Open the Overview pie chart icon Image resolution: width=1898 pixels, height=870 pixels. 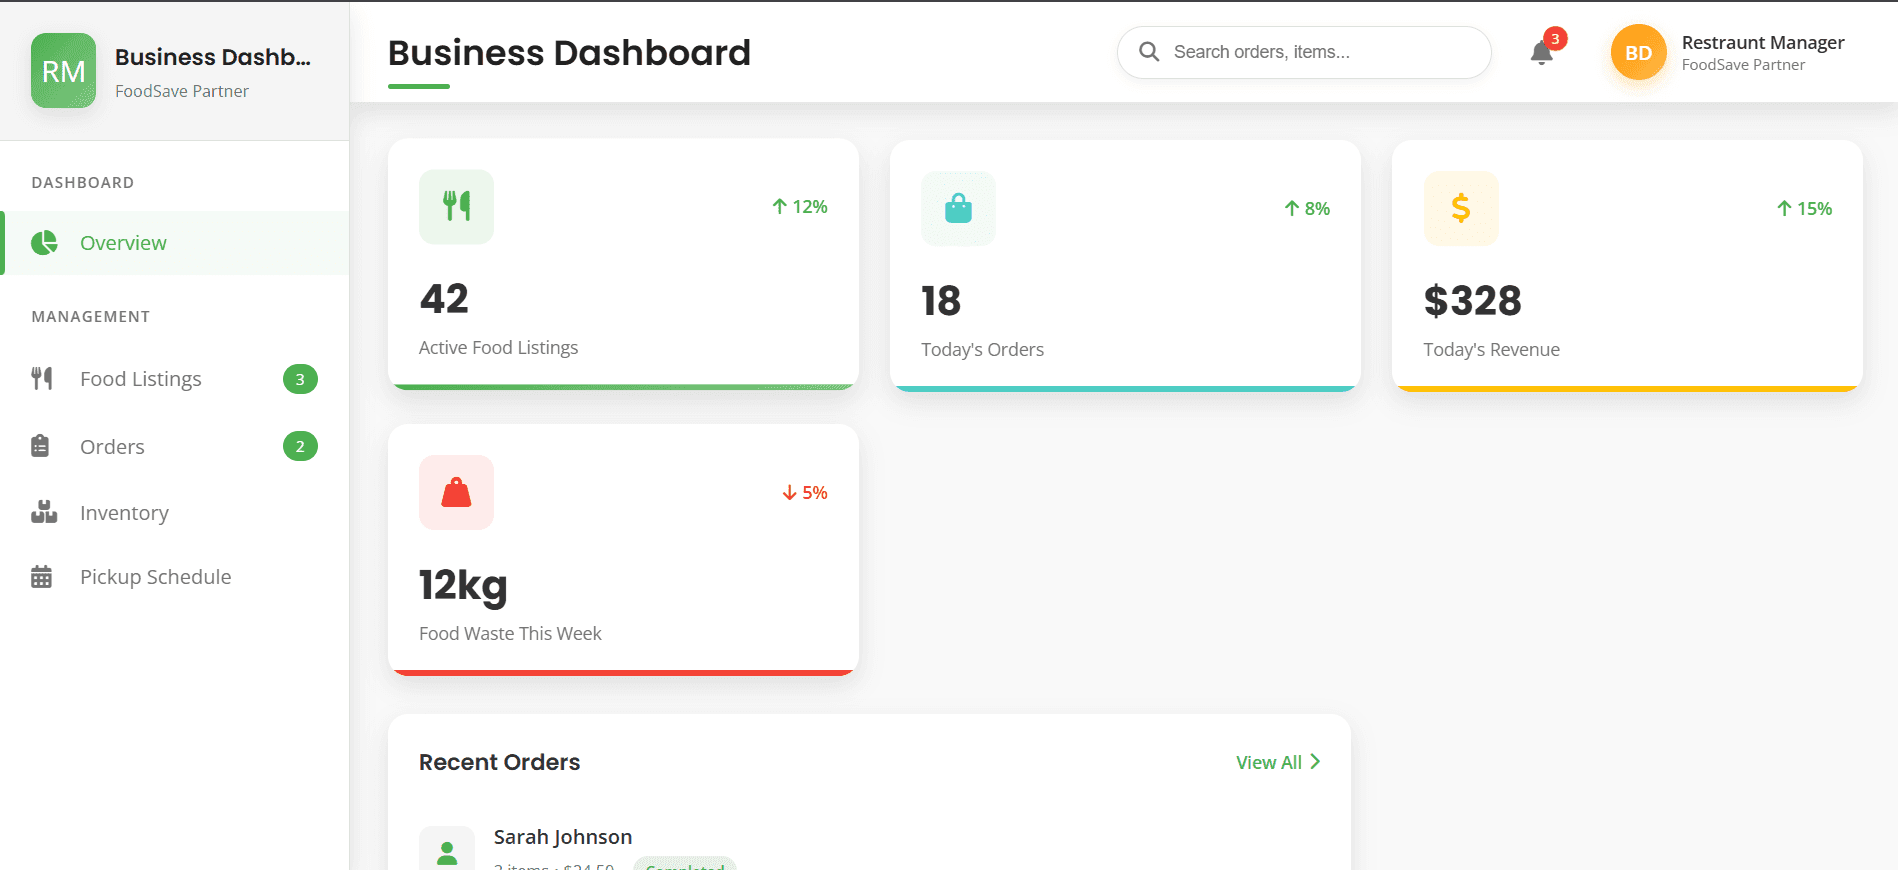coord(44,243)
